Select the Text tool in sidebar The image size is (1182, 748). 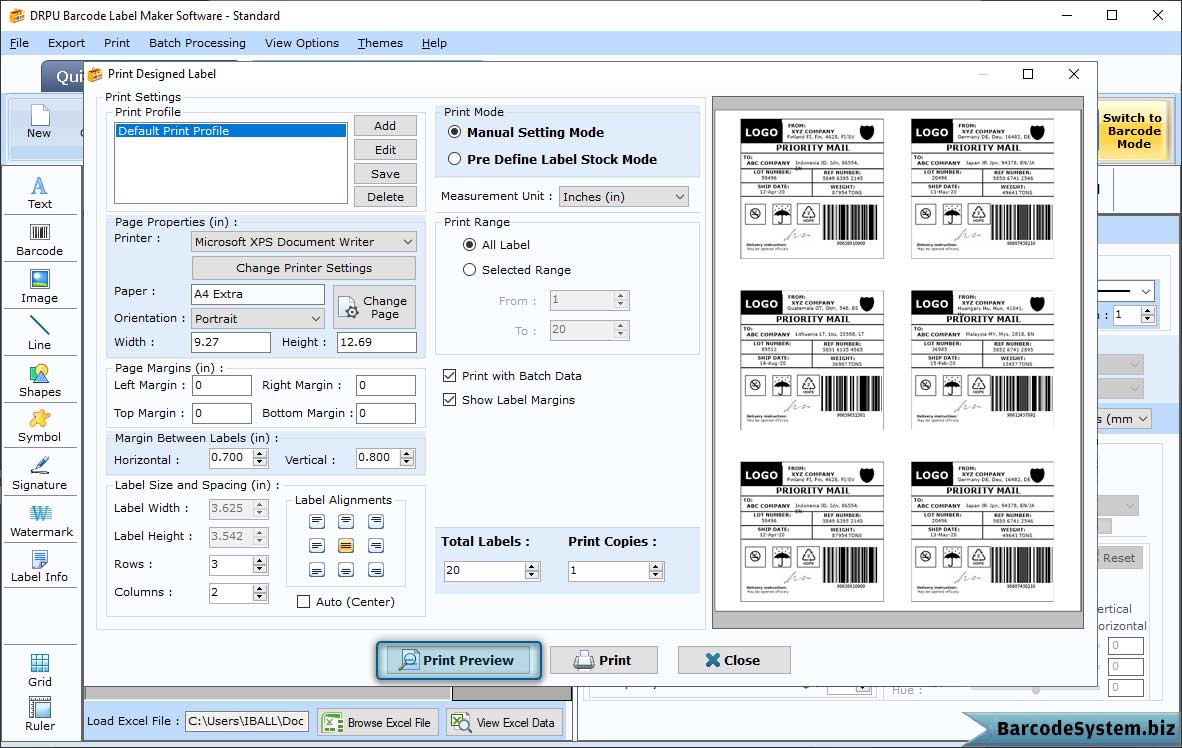39,191
